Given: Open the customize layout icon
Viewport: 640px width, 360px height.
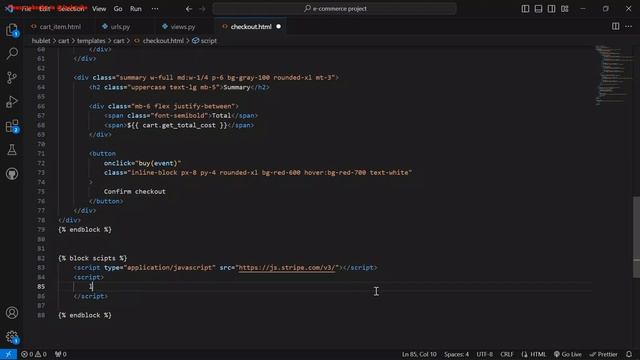Looking at the screenshot, I should pos(564,9).
